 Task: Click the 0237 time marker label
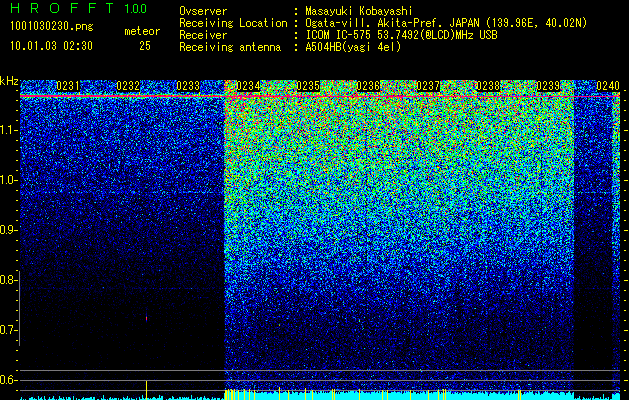(x=428, y=86)
